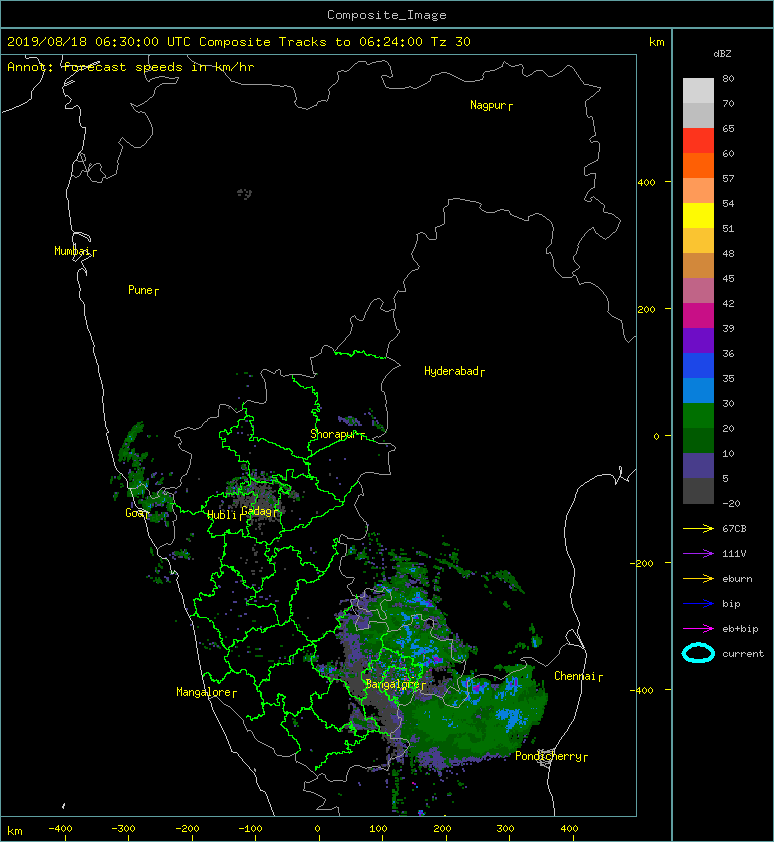Screen dimensions: 774x842
Task: Click the '111V' legend label
Action: tap(734, 554)
